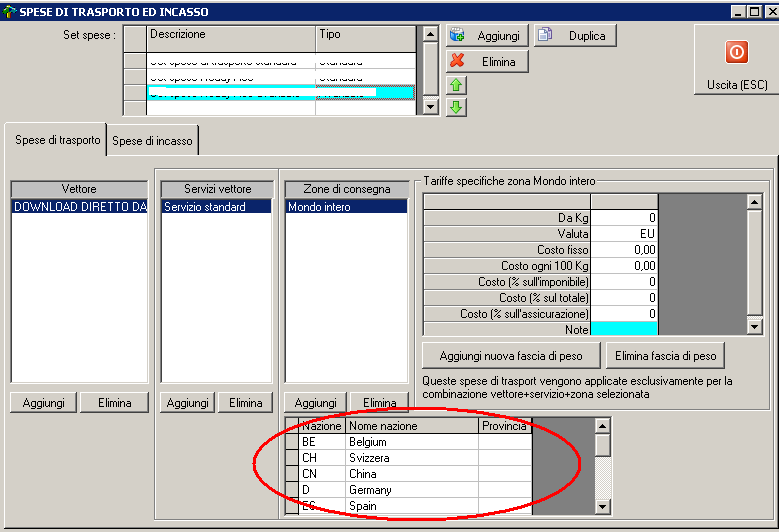Click Elimina under Zone di consegna
Screen dimensions: 779x532
click(x=380, y=403)
